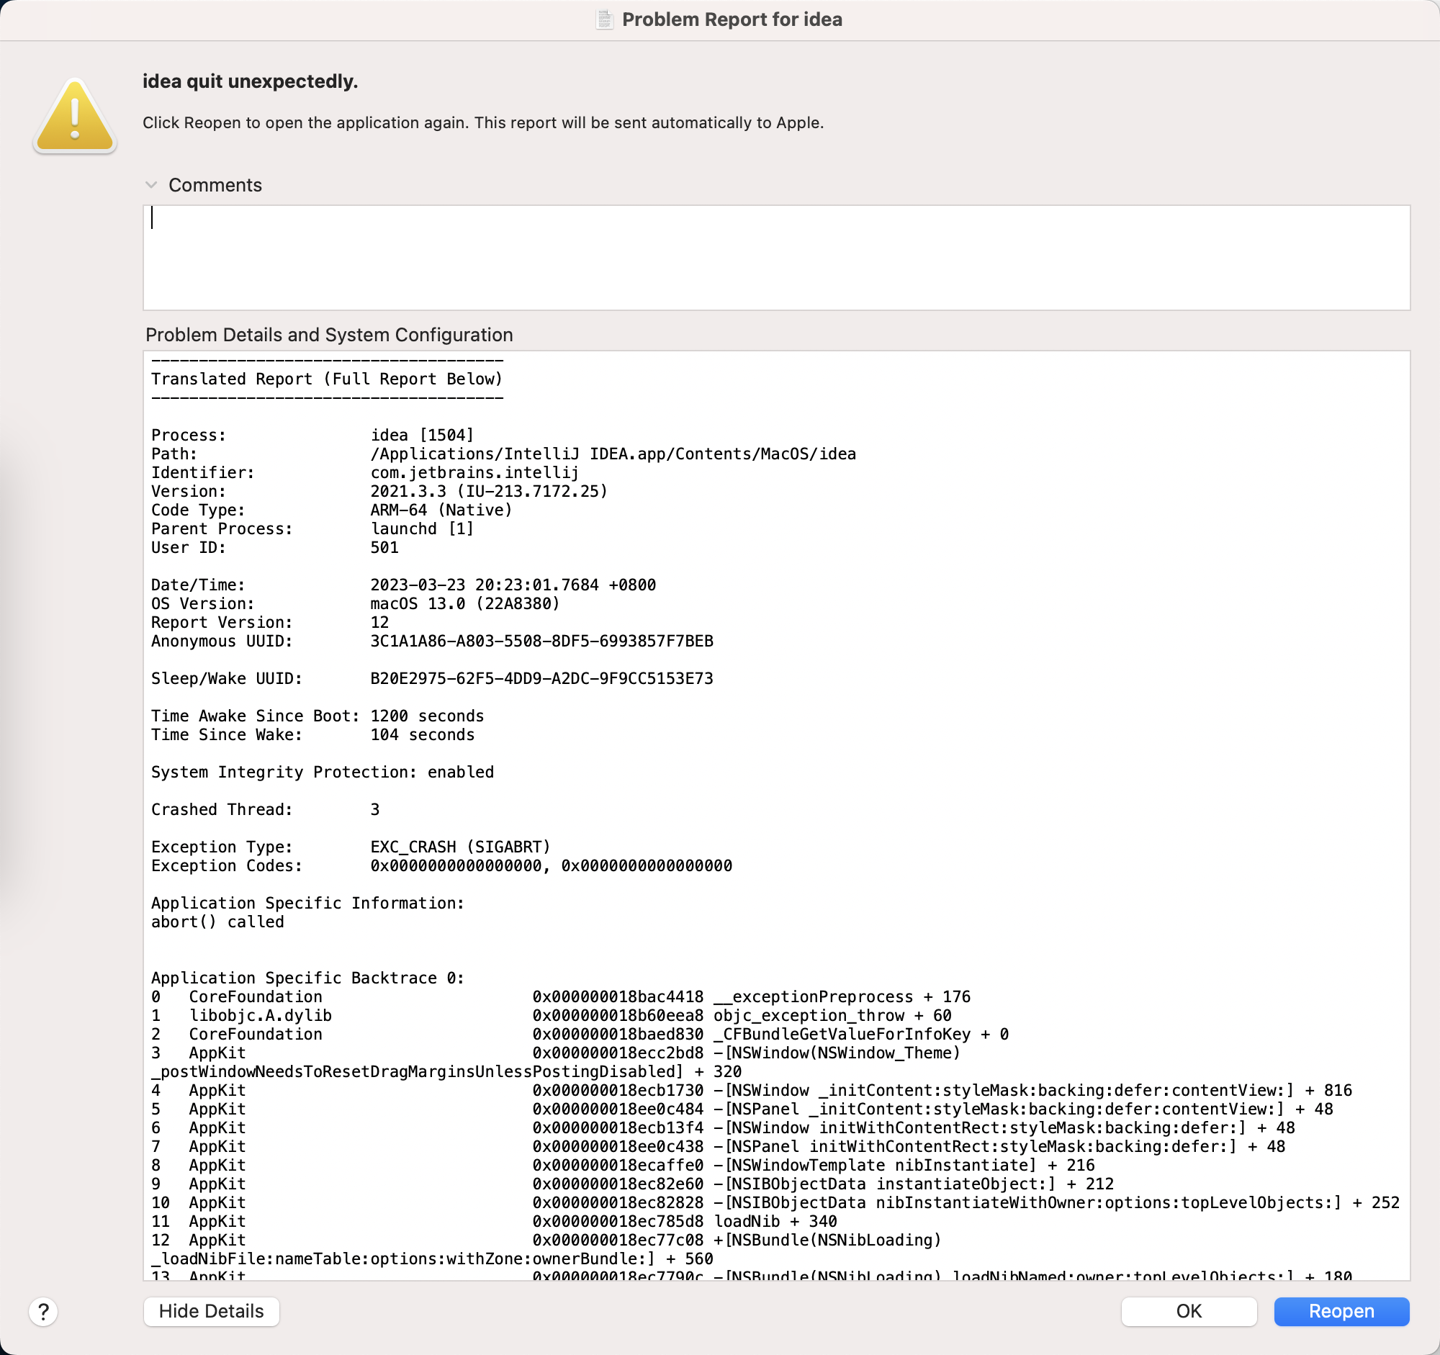Click 'Click Reopen to open the application again' message

[x=483, y=123]
